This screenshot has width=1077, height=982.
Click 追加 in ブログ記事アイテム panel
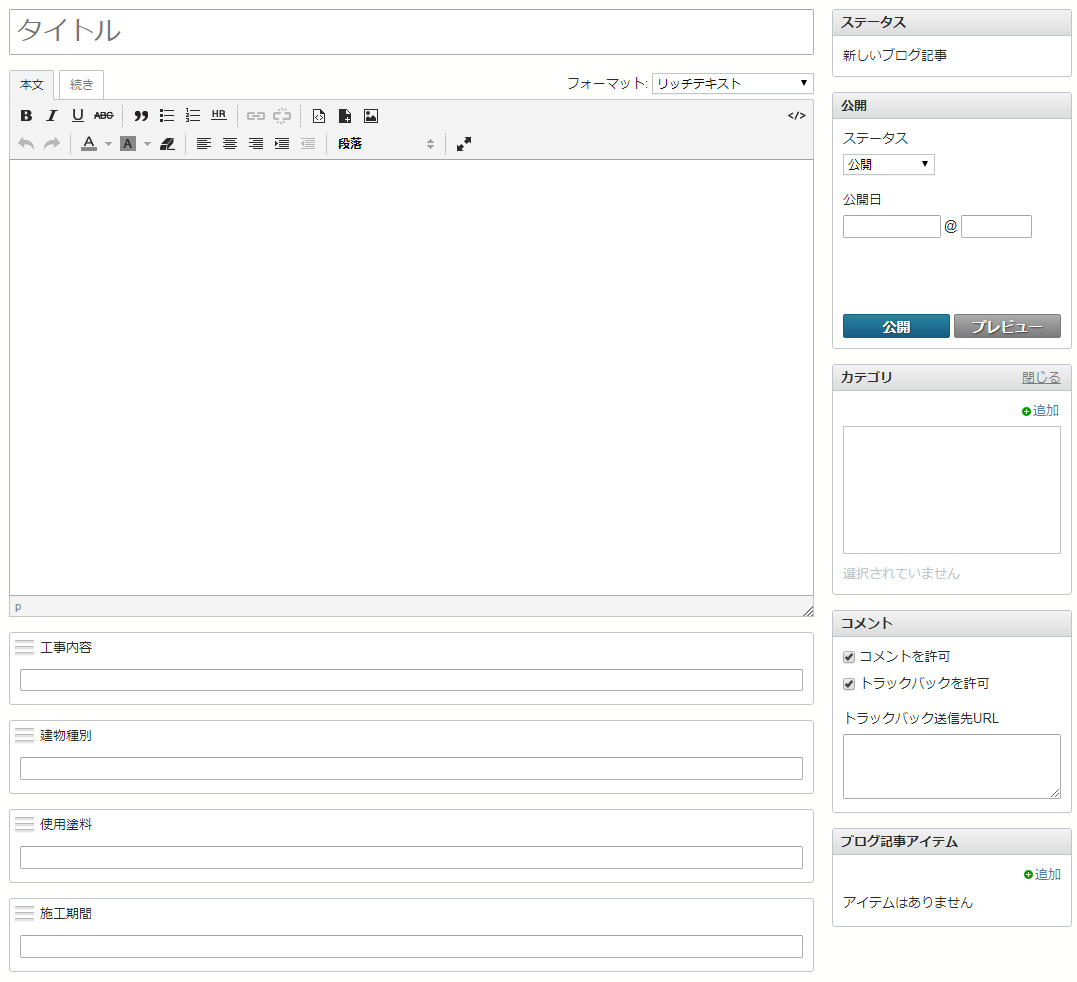pyautogui.click(x=1042, y=874)
